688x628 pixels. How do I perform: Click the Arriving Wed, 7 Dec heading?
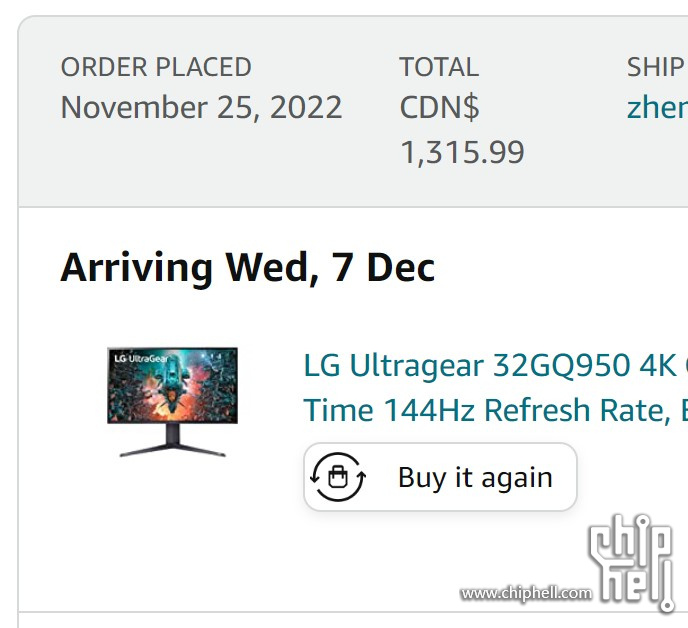[x=248, y=268]
